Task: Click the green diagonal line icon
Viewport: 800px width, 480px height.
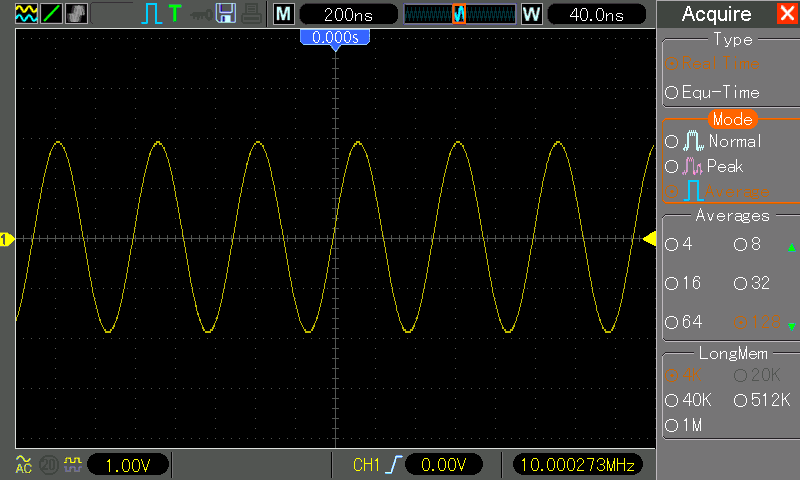Action: coord(51,13)
